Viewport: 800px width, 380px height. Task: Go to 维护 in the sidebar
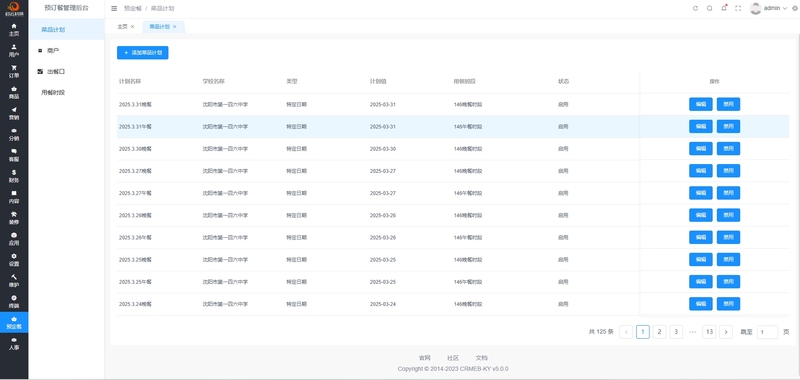pyautogui.click(x=14, y=281)
